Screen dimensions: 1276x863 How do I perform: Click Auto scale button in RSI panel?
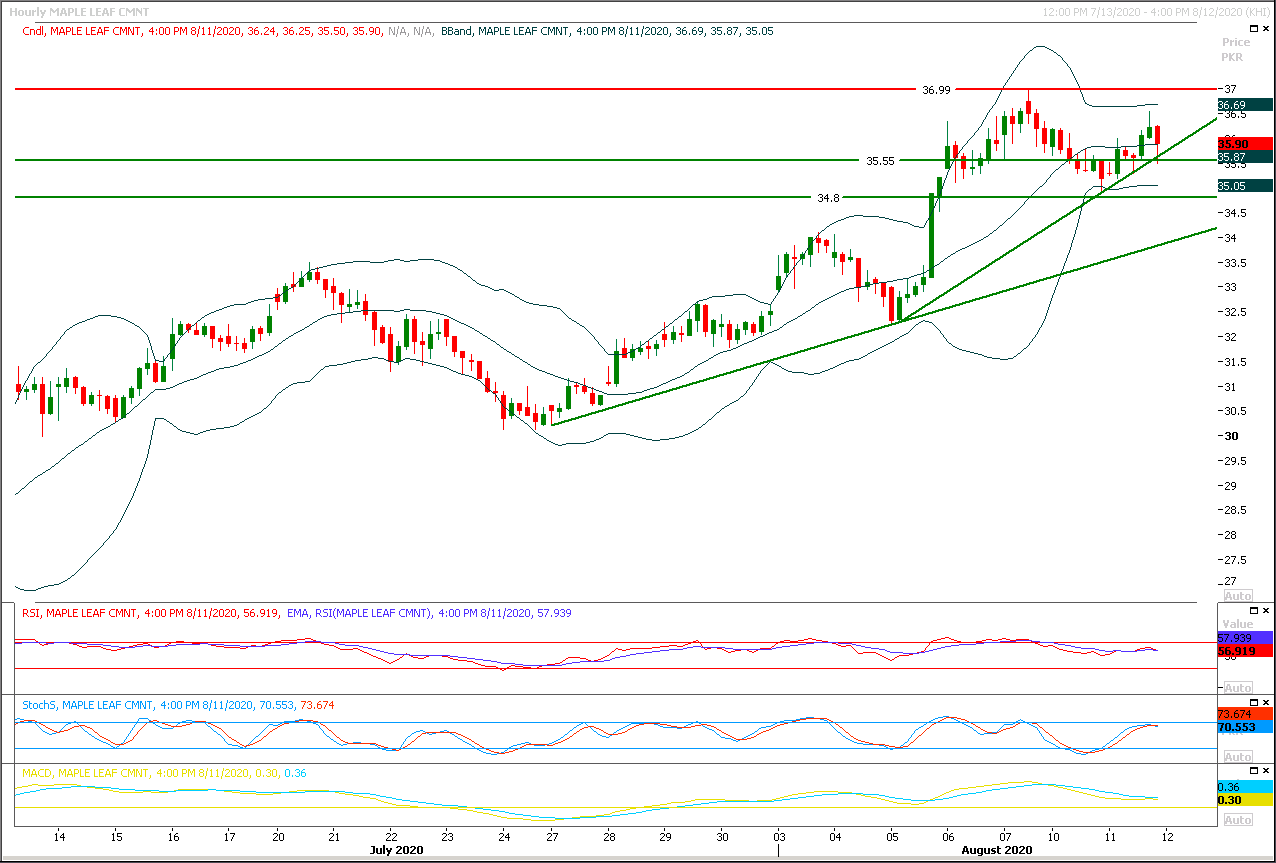[x=1238, y=688]
